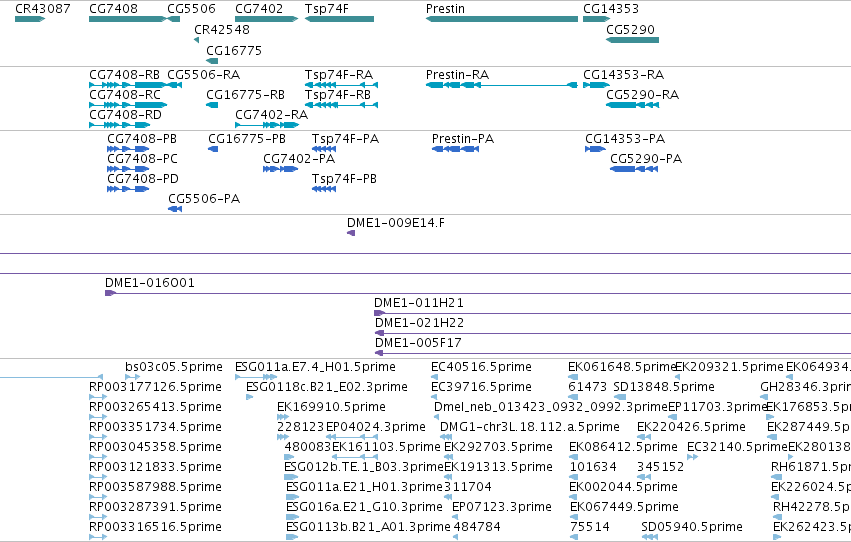This screenshot has height=542, width=851.
Task: Select the DME1-011H21 clone feature
Action: (x=612, y=313)
